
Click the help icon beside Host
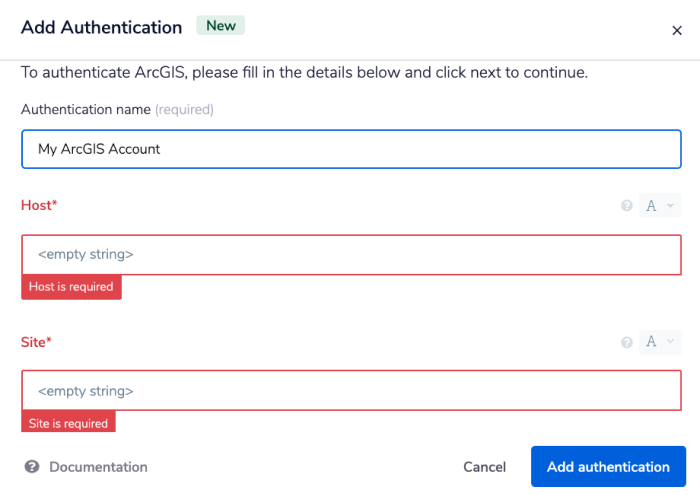coord(627,206)
